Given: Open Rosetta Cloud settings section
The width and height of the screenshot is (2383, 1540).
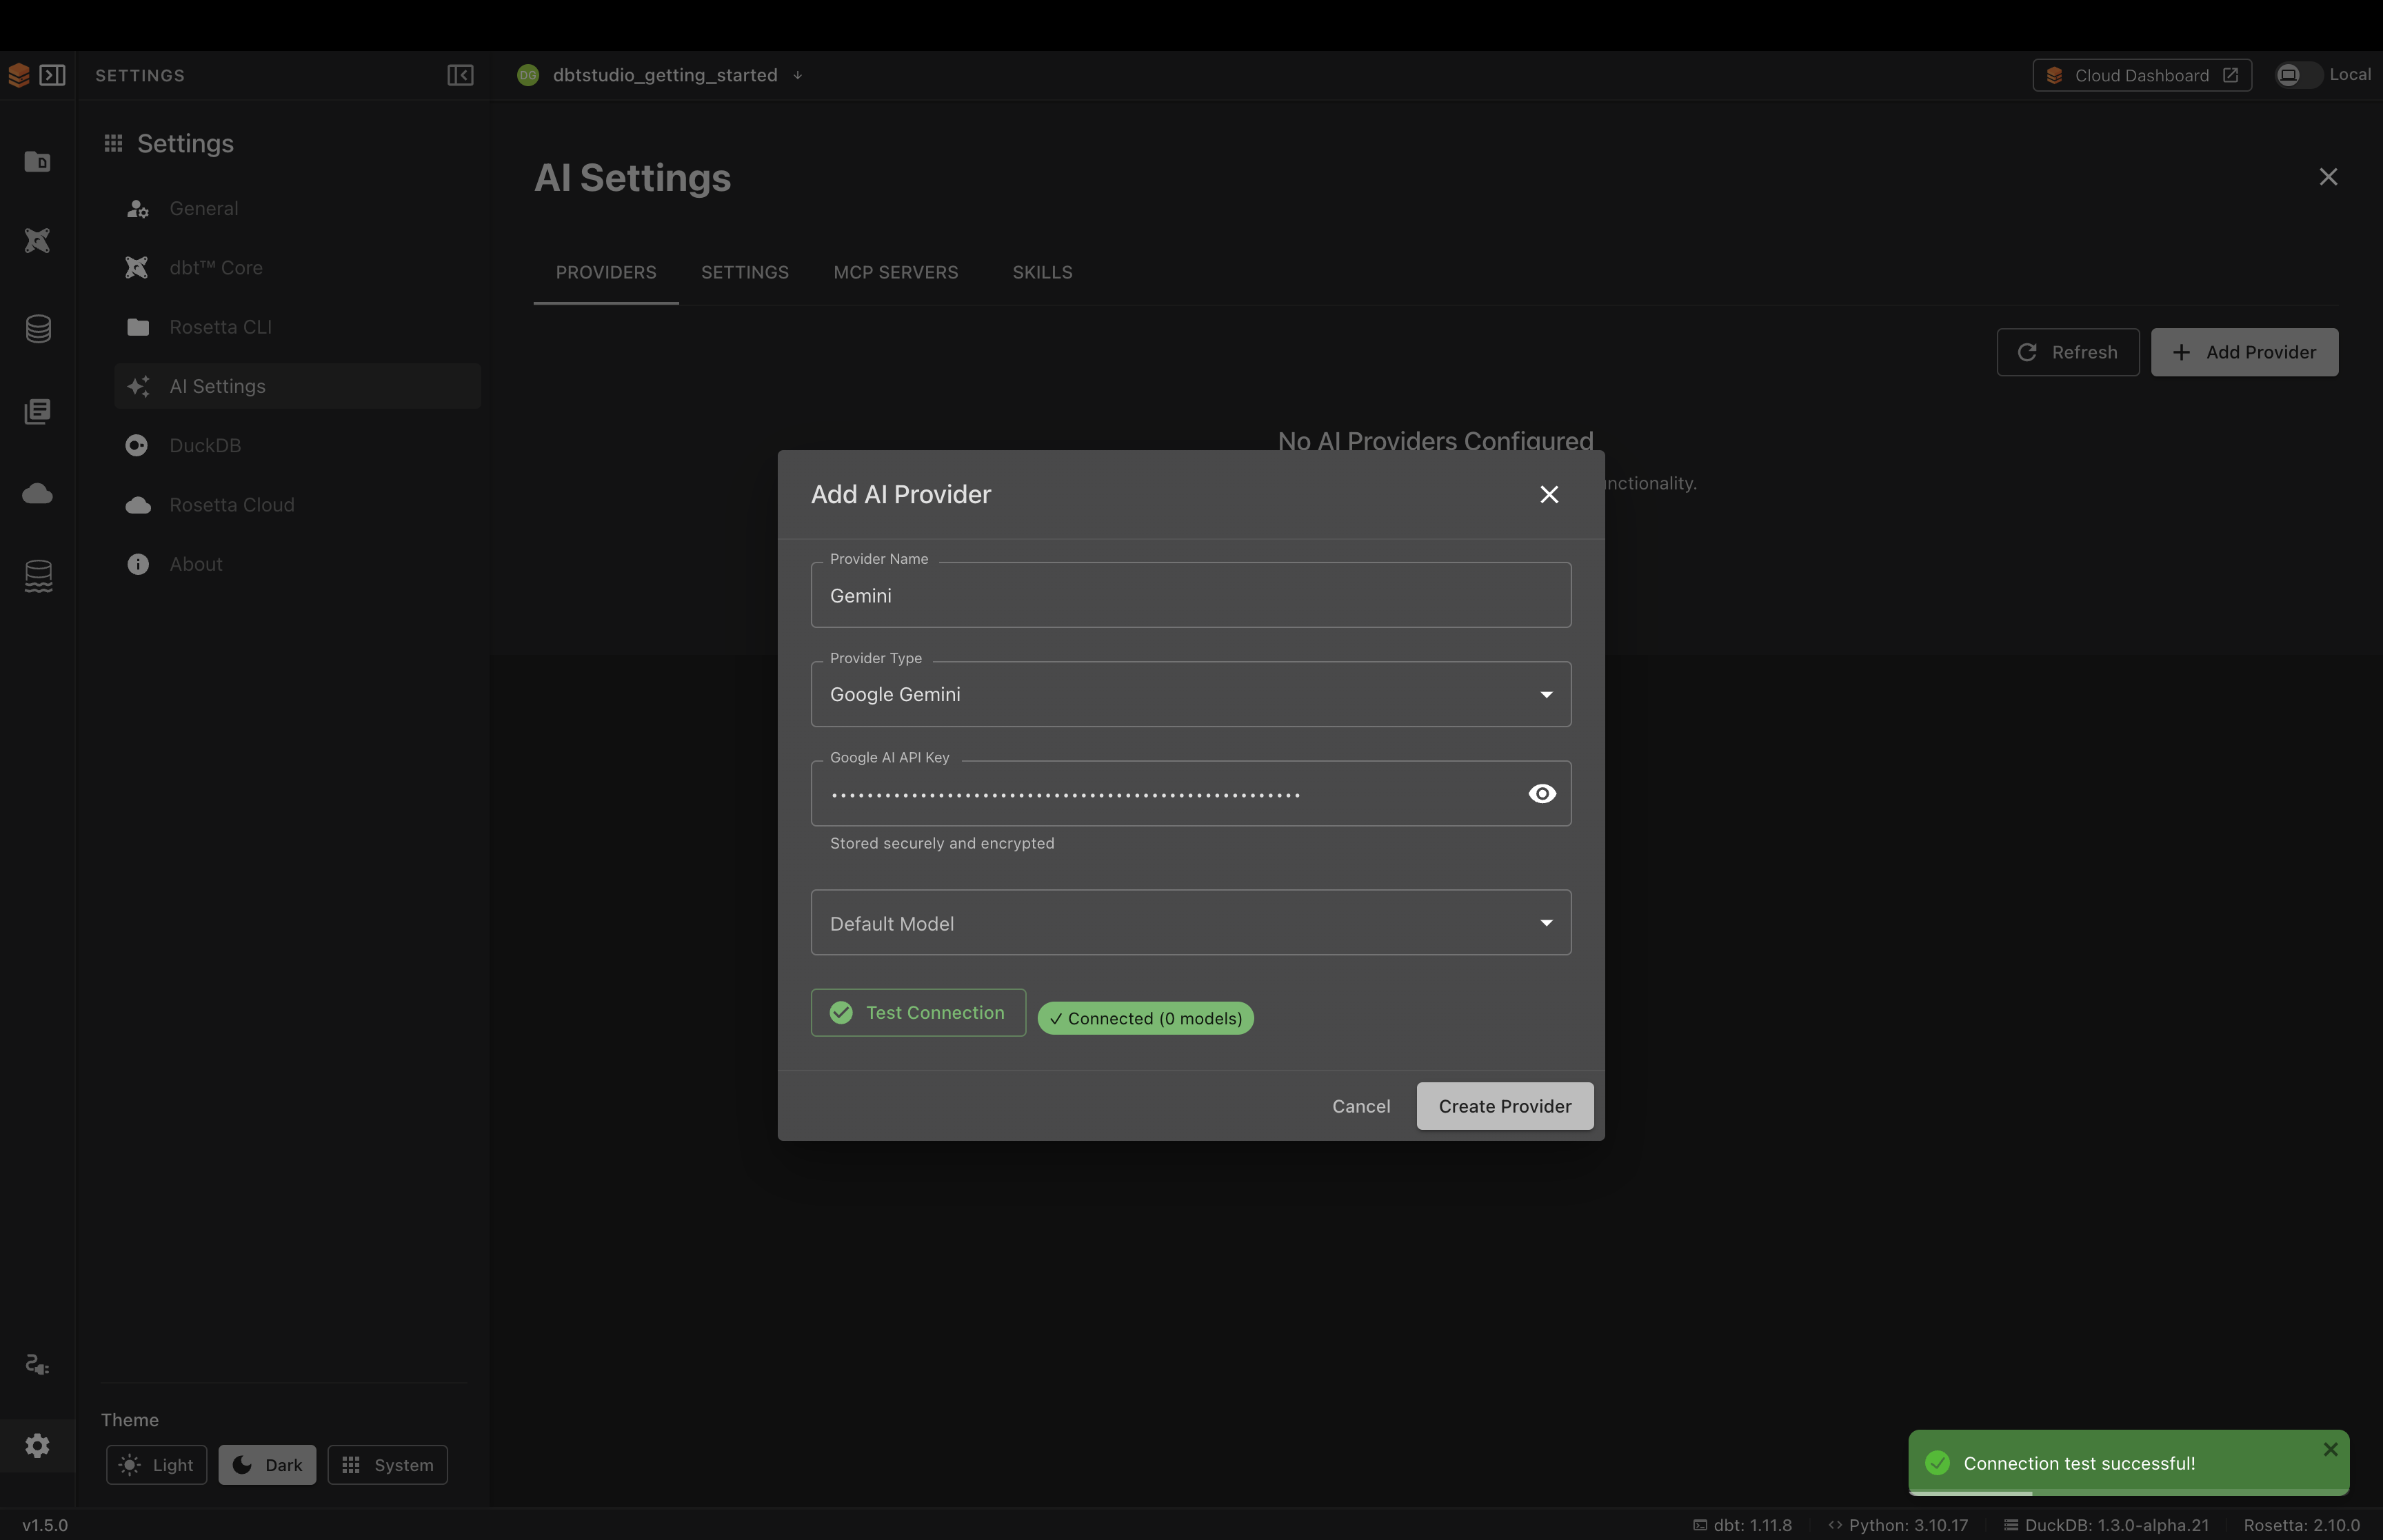Looking at the screenshot, I should pos(298,505).
